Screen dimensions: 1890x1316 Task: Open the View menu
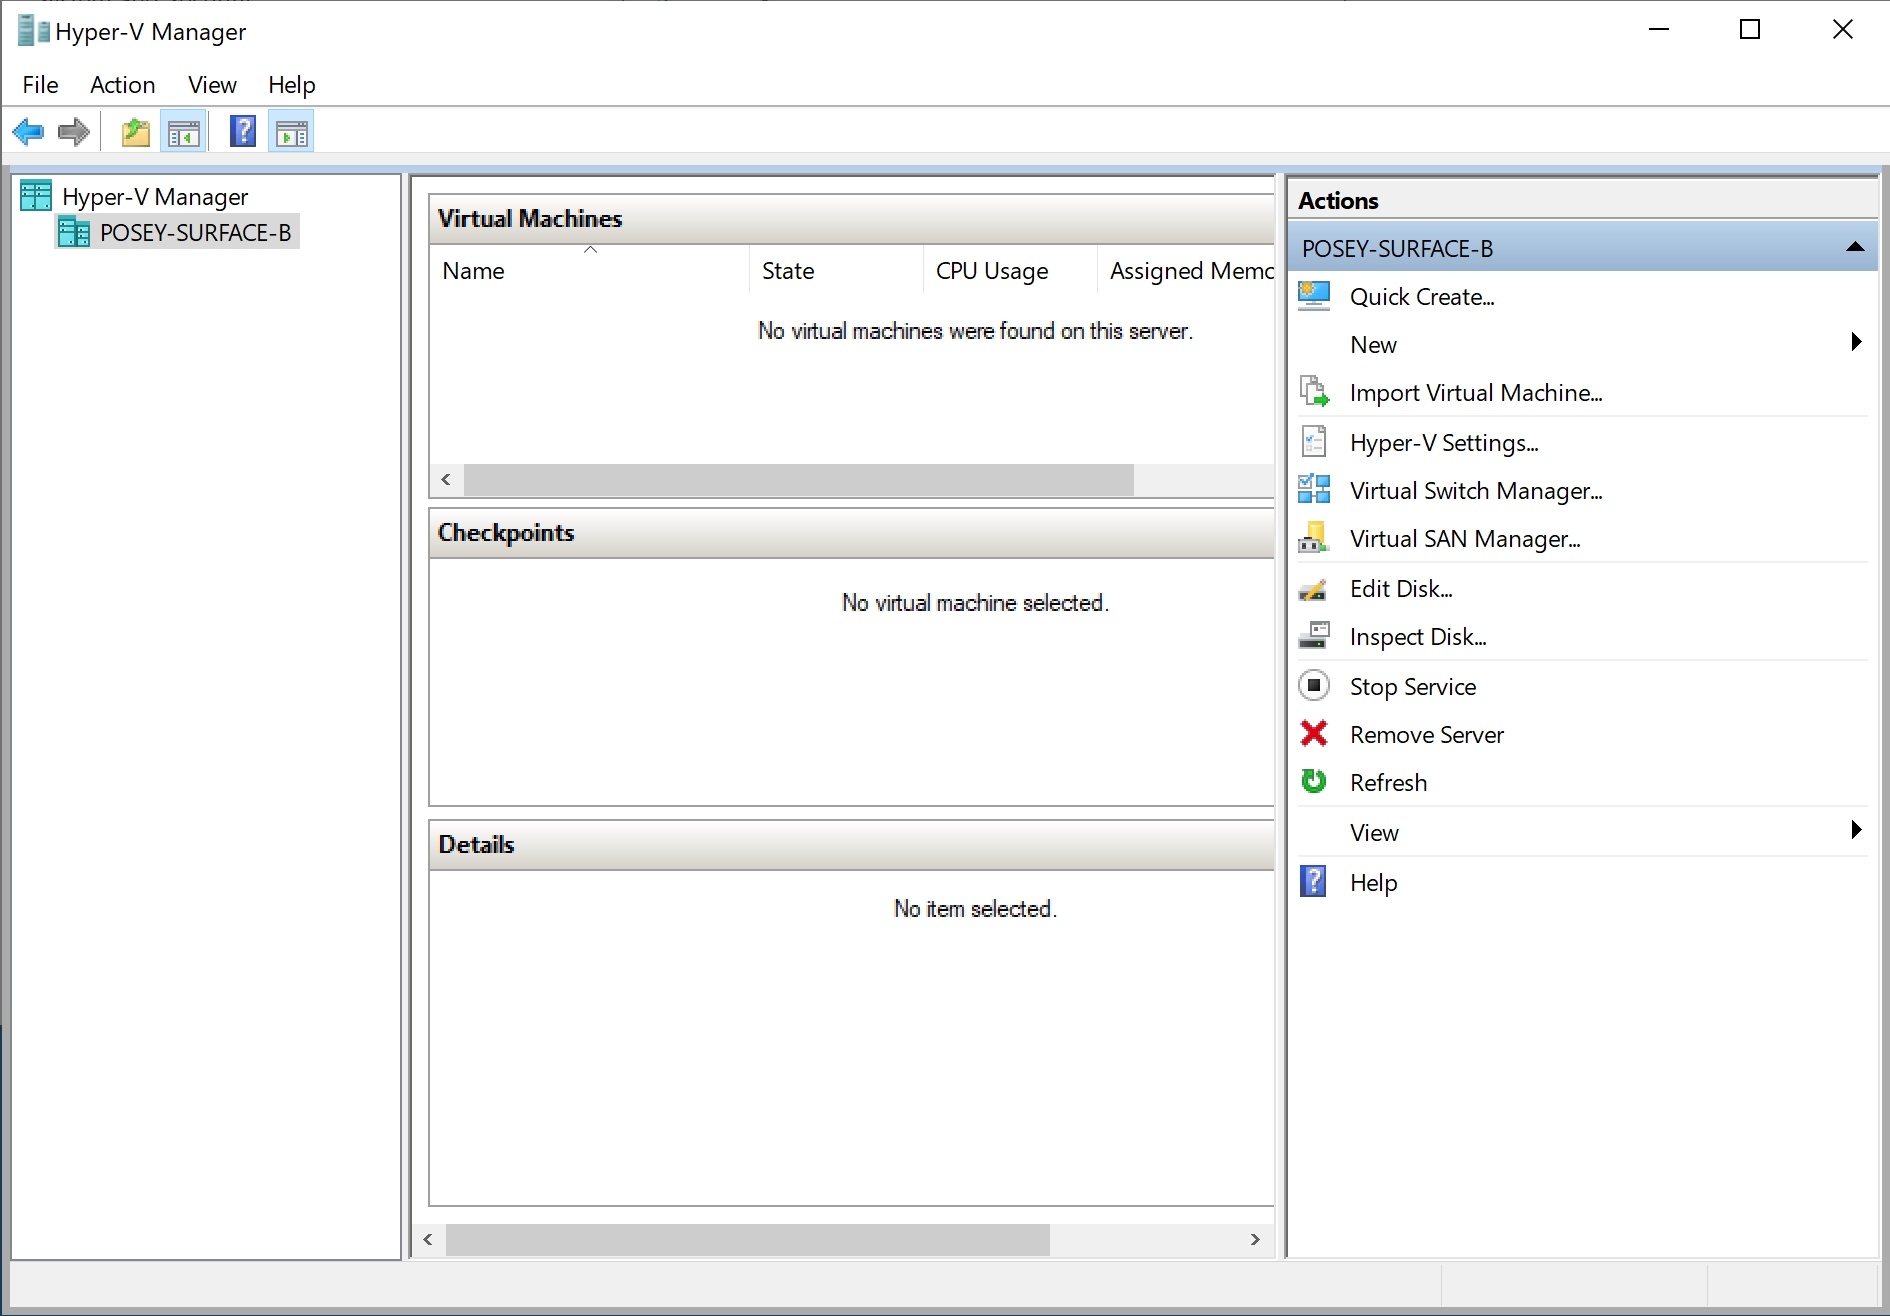pyautogui.click(x=211, y=85)
